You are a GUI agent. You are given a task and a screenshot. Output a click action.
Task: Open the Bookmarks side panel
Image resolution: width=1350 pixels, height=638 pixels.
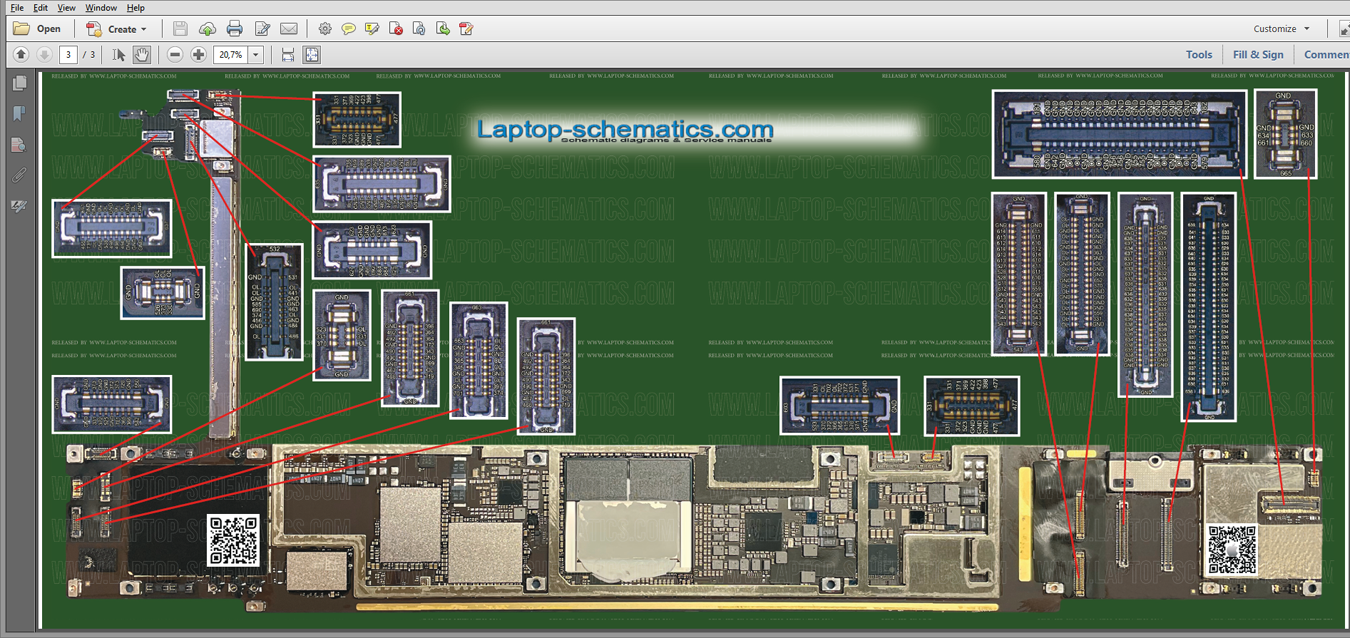(19, 114)
